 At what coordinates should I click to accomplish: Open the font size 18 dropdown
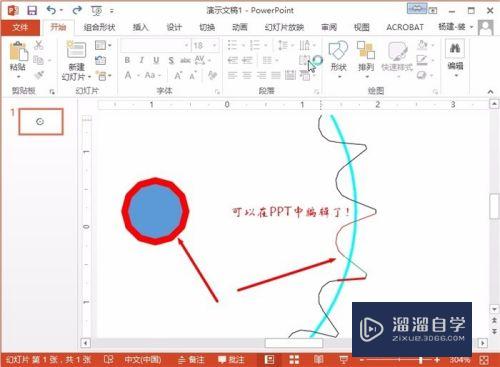click(215, 45)
